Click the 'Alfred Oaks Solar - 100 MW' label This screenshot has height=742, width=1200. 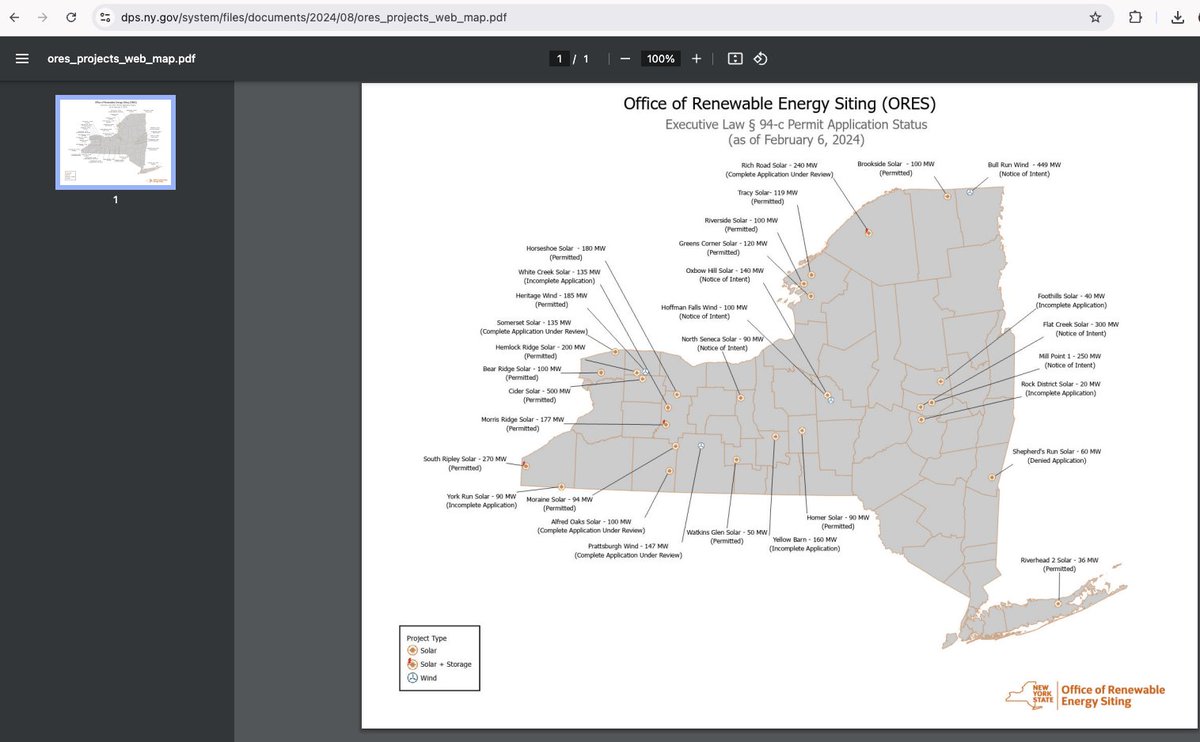click(x=591, y=522)
